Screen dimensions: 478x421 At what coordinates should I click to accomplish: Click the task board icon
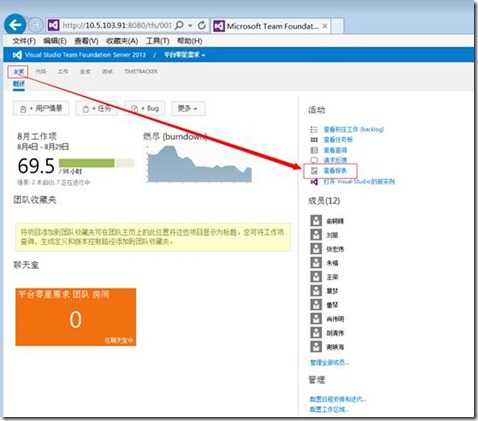coord(314,140)
